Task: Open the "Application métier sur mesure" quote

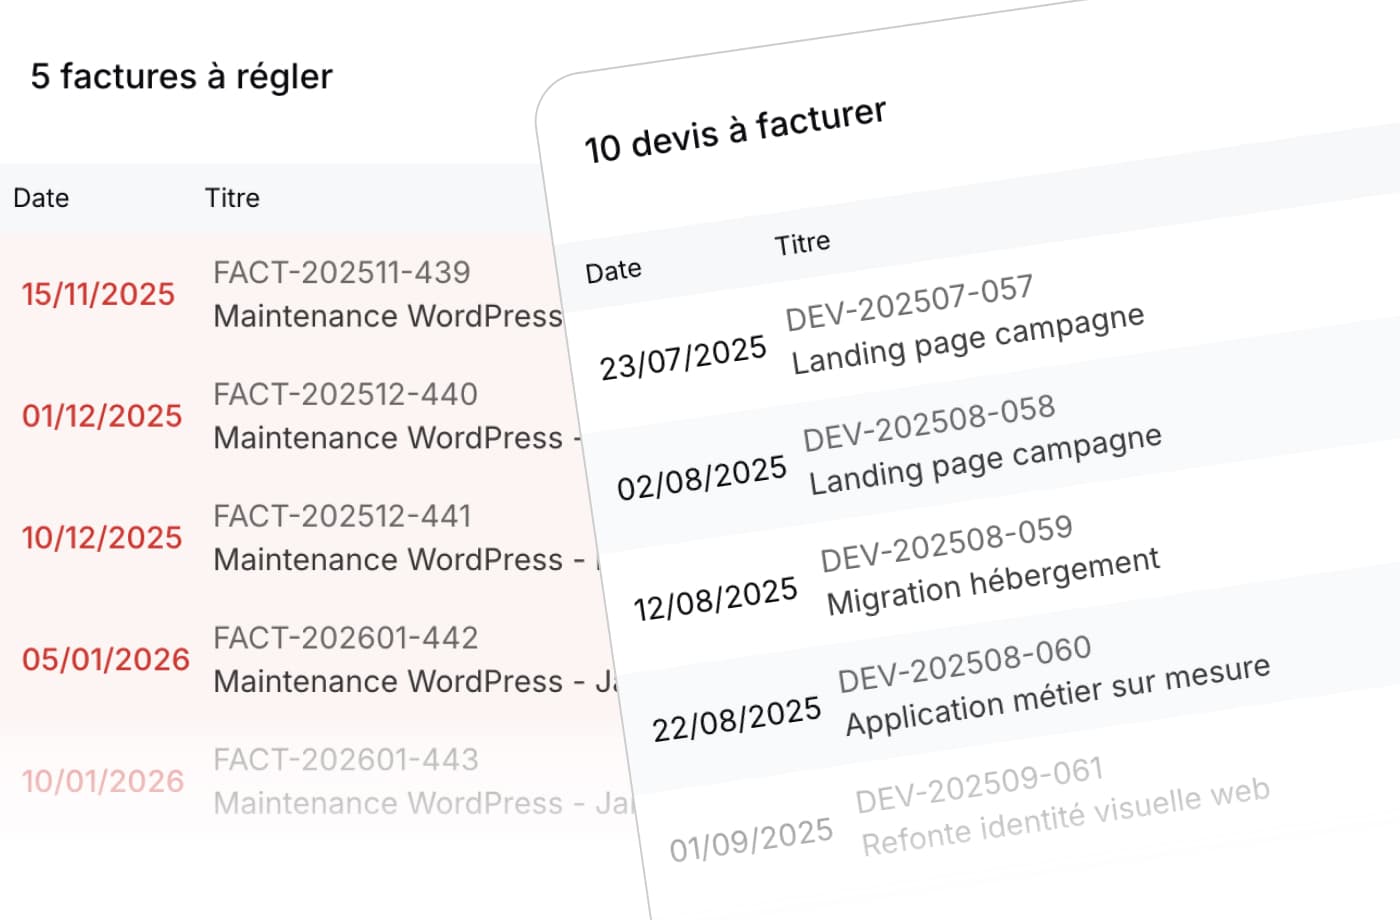Action: (1057, 695)
